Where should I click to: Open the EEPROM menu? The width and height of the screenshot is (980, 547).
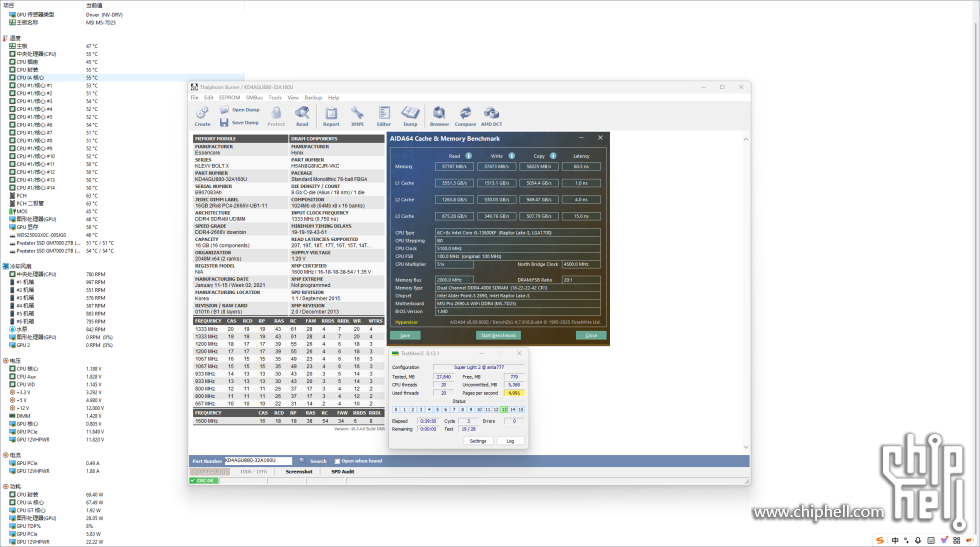pos(229,98)
